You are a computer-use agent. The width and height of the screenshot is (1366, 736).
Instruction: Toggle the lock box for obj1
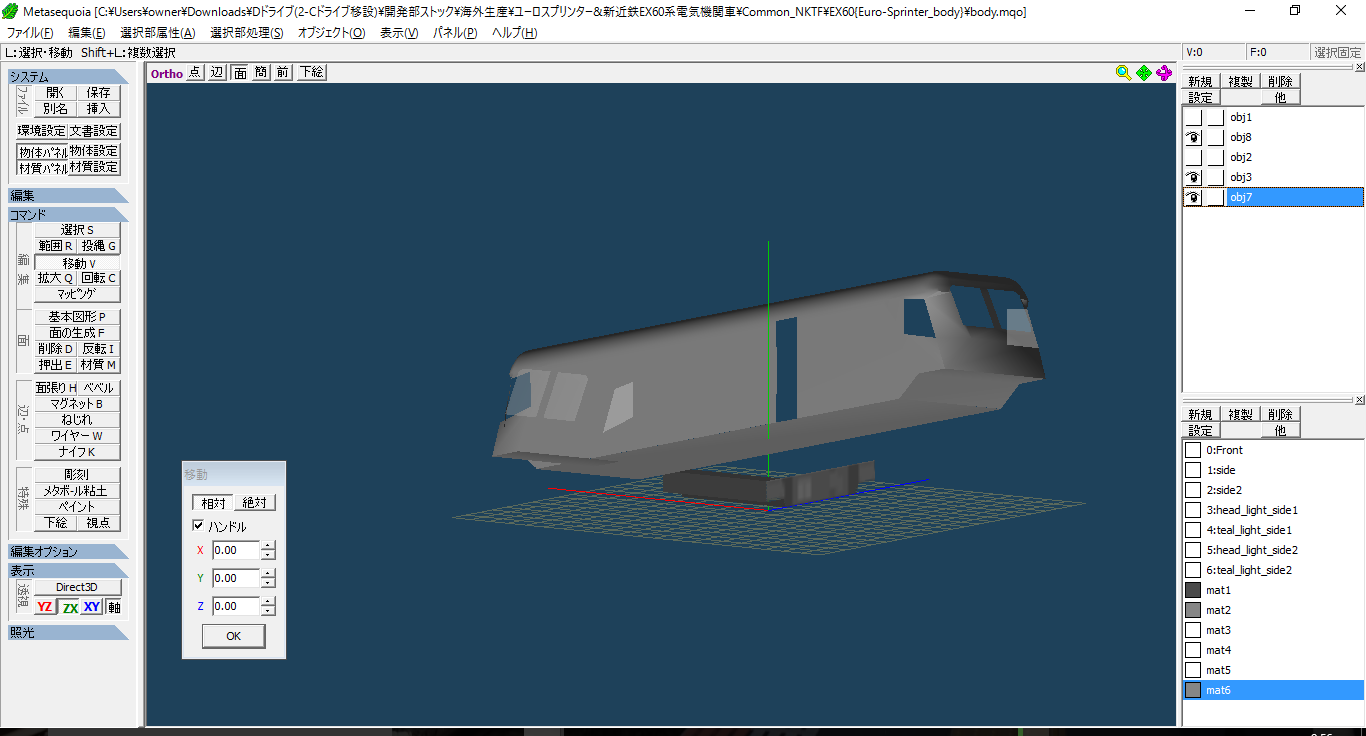[x=1215, y=117]
